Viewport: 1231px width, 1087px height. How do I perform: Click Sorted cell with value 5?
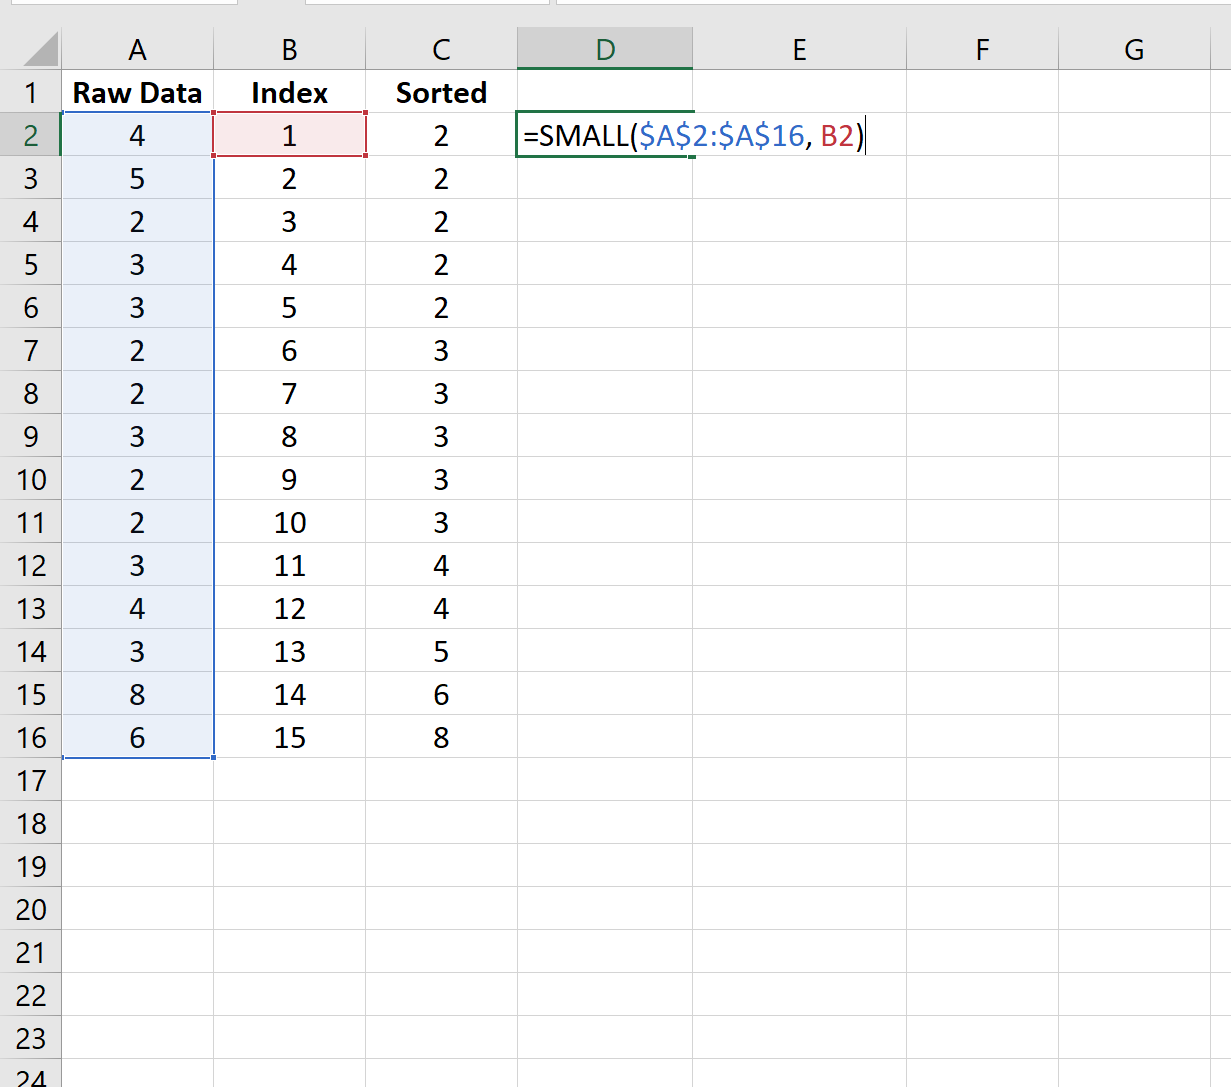(x=441, y=651)
